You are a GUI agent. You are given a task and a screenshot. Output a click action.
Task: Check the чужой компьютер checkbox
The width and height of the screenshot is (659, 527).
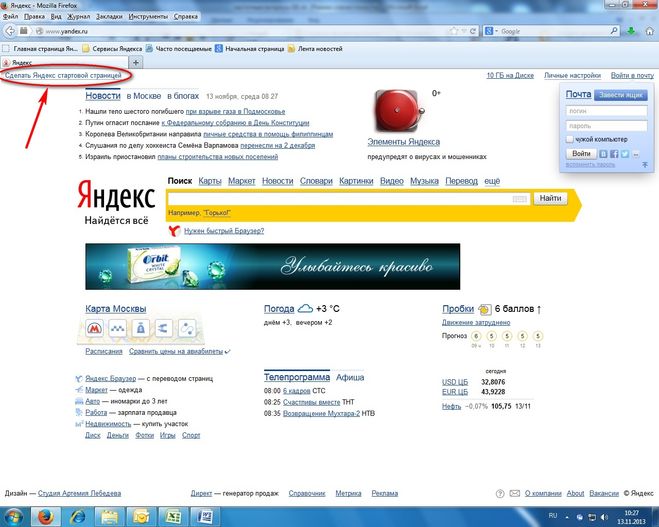569,139
